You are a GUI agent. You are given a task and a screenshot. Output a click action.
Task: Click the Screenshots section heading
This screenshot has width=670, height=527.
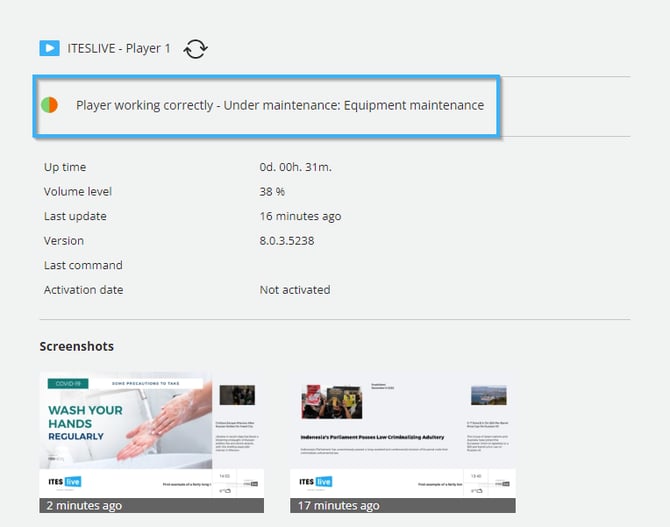pyautogui.click(x=76, y=346)
